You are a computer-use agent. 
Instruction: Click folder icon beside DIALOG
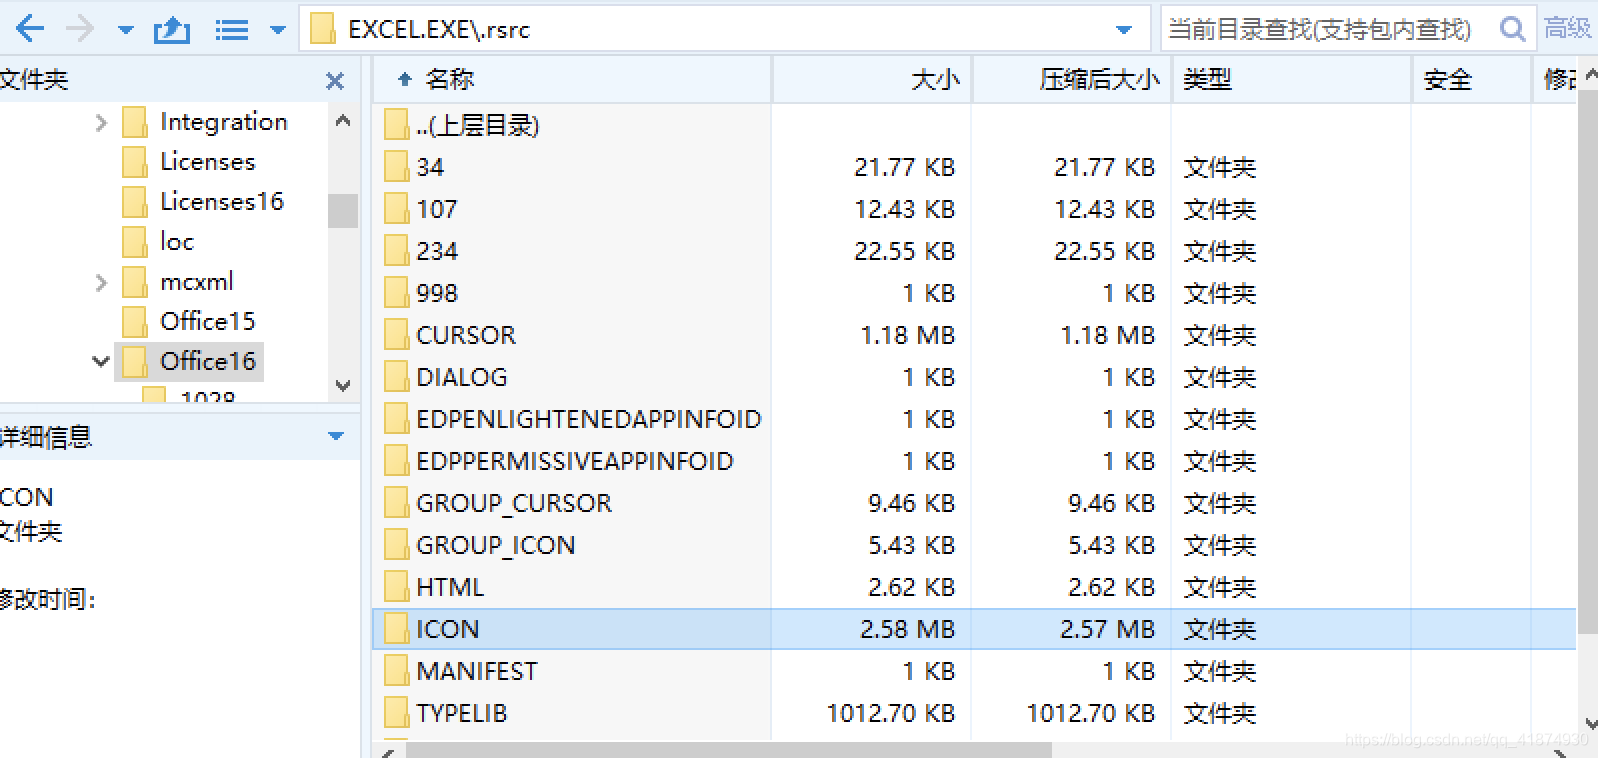(396, 377)
